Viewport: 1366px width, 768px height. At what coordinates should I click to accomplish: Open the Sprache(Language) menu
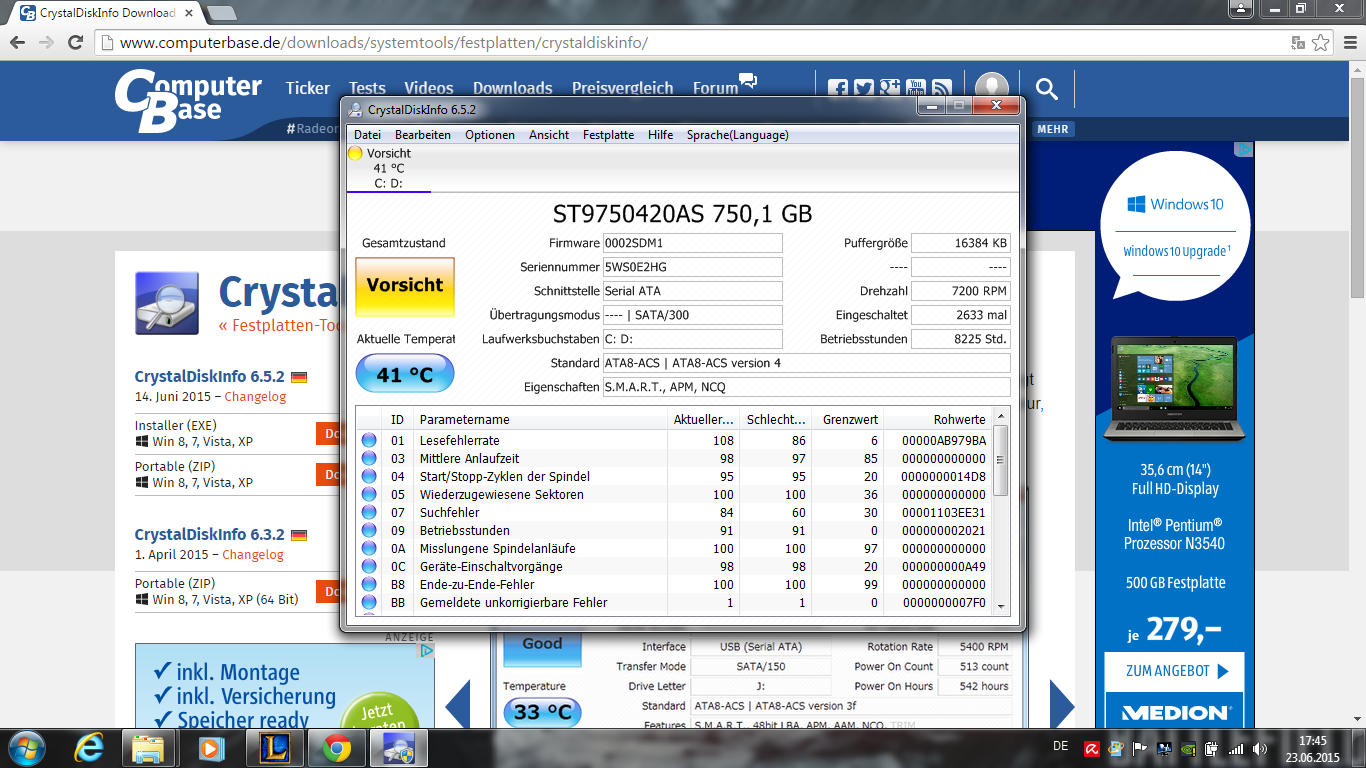click(737, 135)
